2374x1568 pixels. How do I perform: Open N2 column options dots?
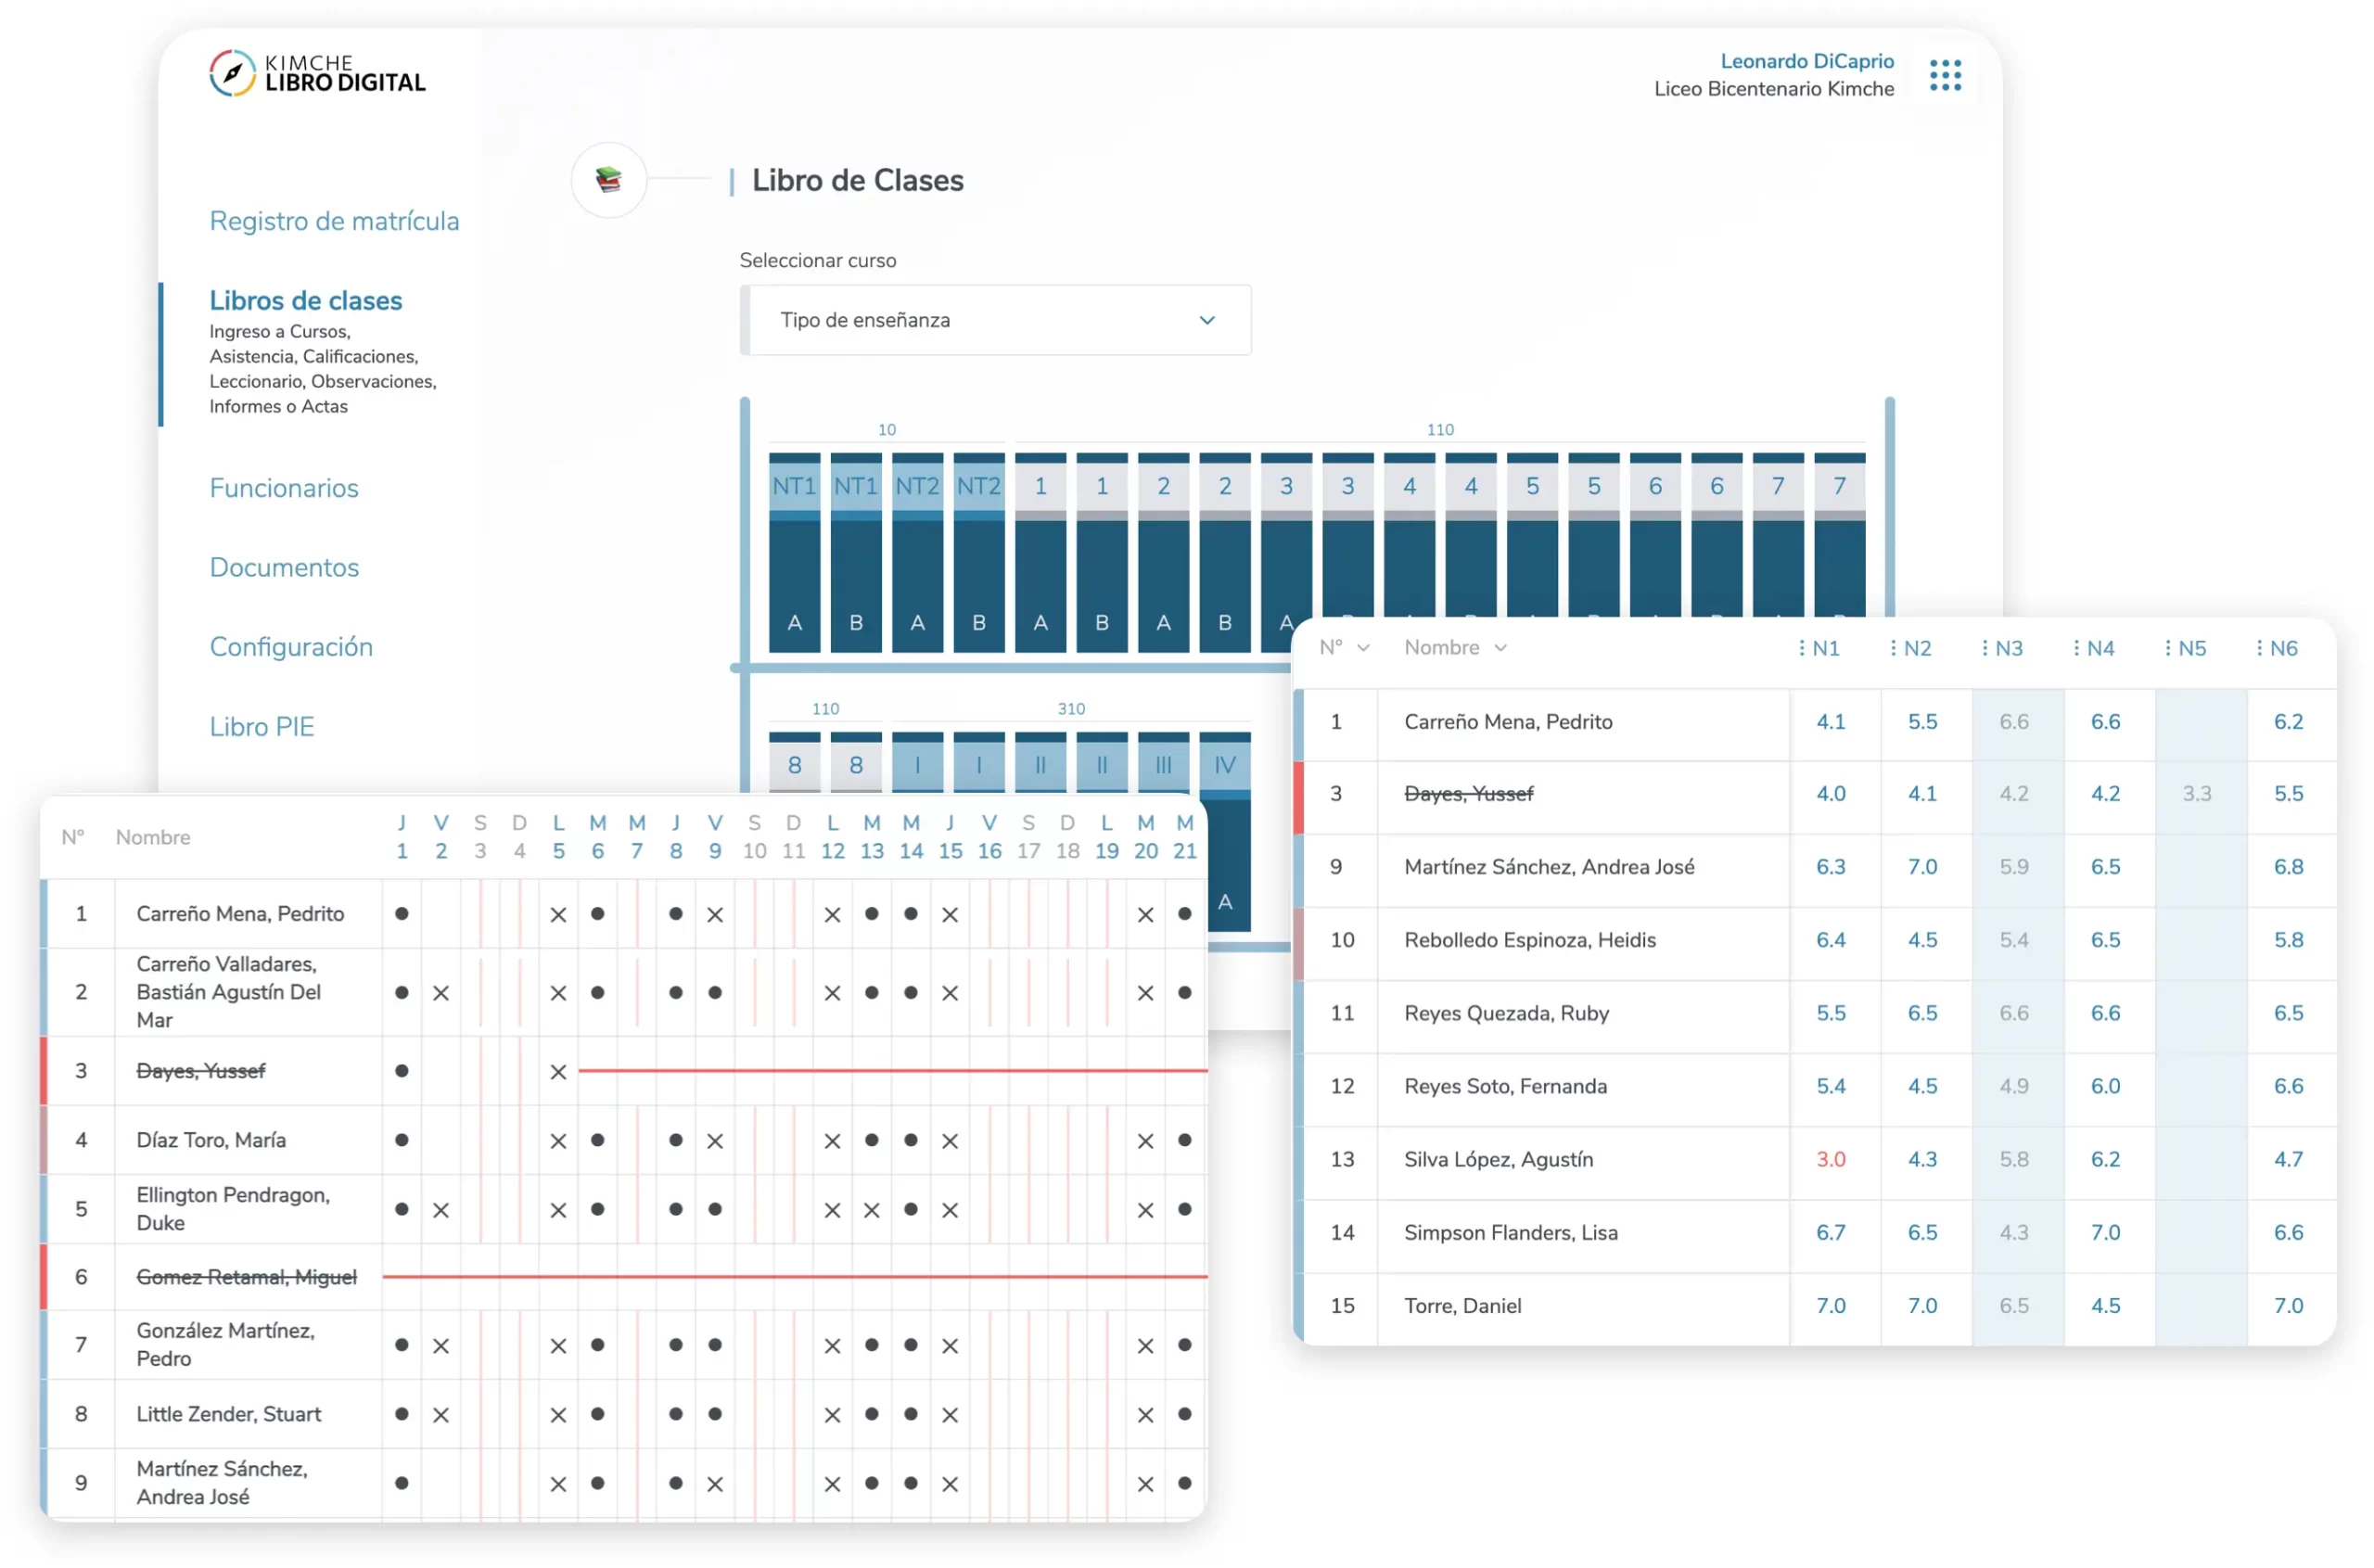[x=1892, y=648]
